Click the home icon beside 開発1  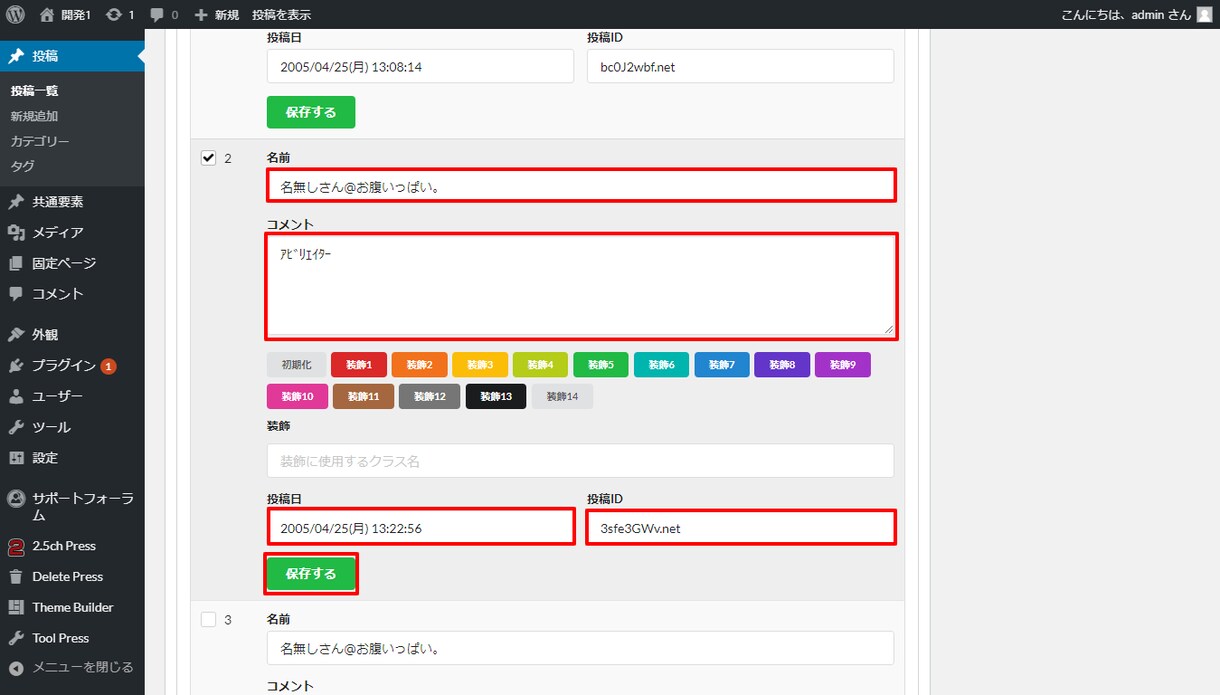point(47,15)
